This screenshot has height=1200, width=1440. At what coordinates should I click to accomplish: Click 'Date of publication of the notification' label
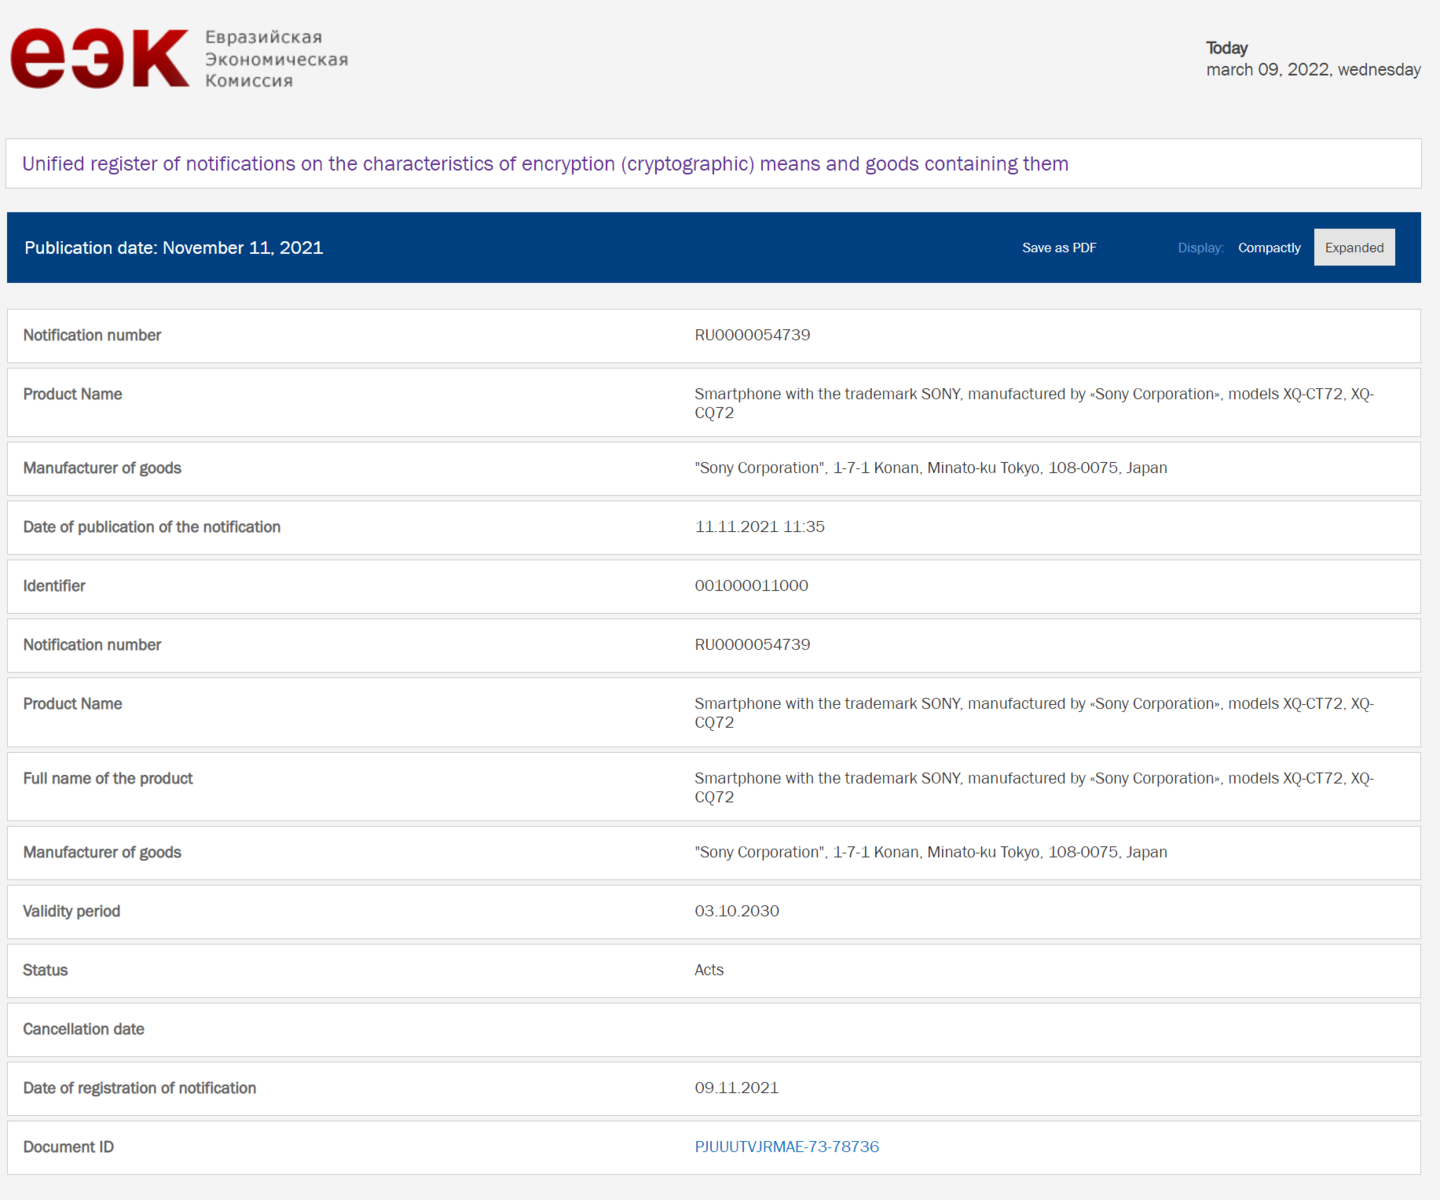[x=152, y=527]
